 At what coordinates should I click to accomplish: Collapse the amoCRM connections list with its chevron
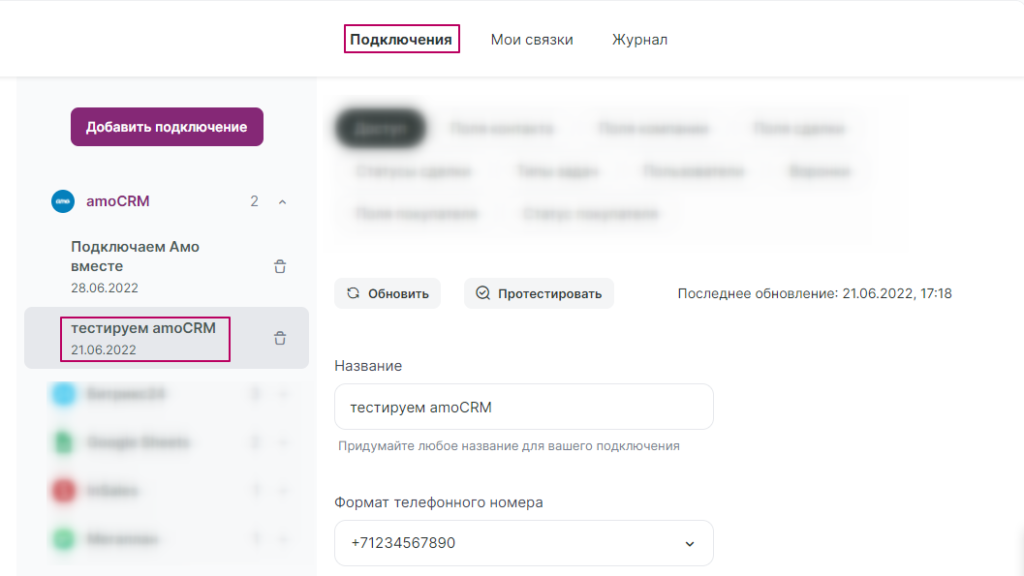[x=282, y=201]
